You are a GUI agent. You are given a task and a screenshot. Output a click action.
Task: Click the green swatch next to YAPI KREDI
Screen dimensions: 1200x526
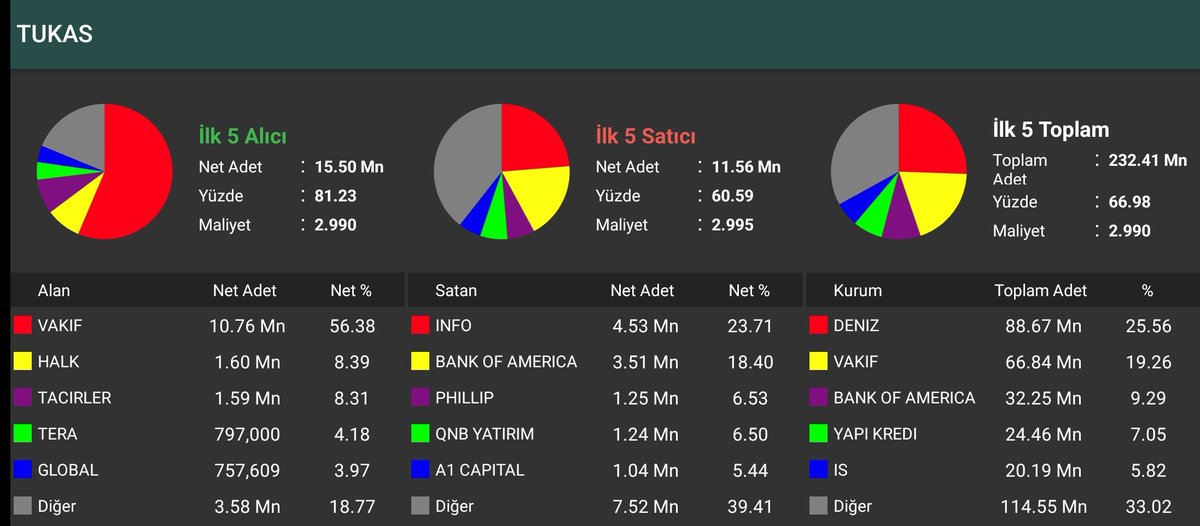coord(818,434)
